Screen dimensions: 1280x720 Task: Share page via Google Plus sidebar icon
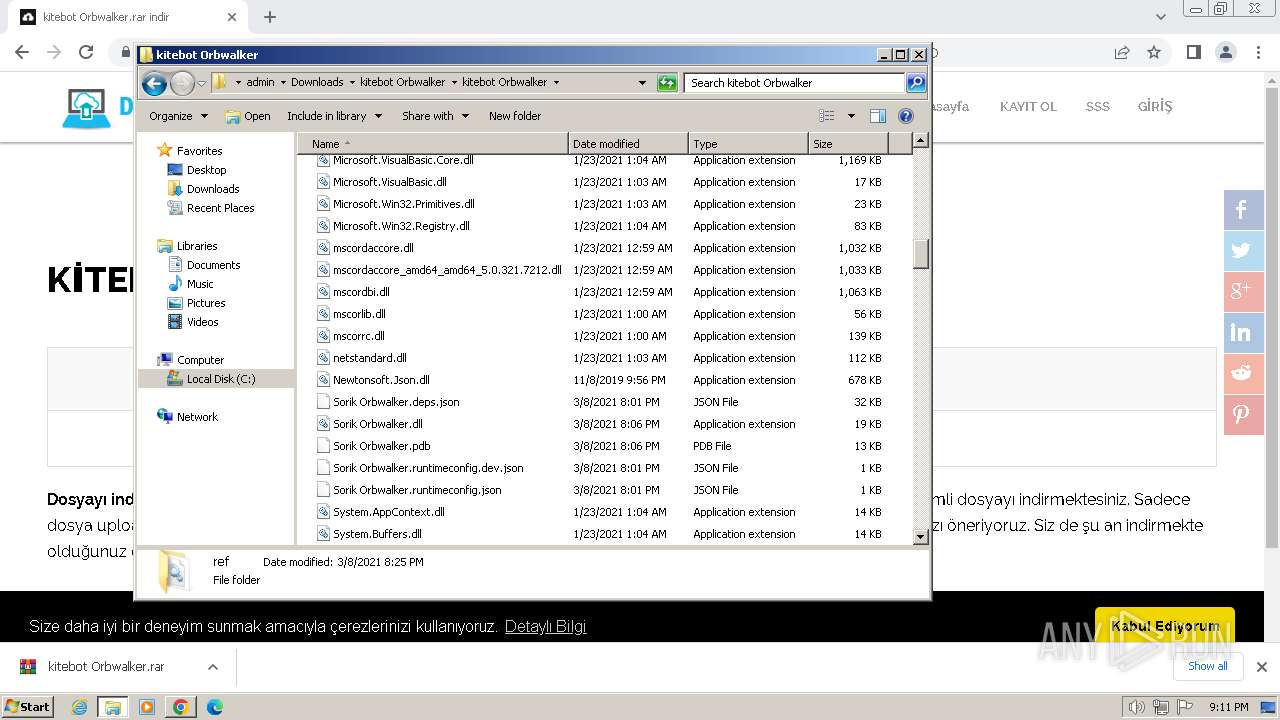[x=1244, y=292]
